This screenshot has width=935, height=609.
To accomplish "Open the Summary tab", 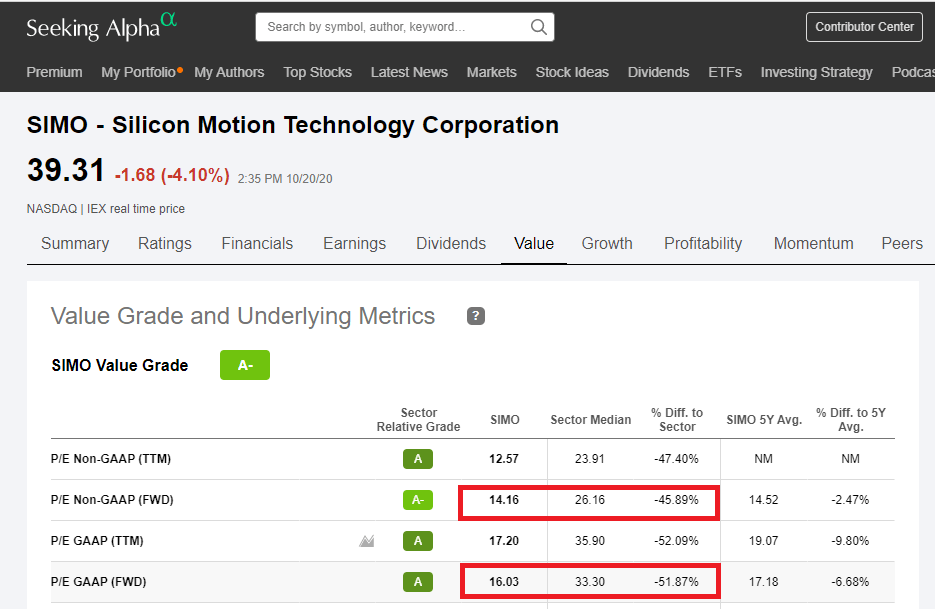I will [75, 243].
